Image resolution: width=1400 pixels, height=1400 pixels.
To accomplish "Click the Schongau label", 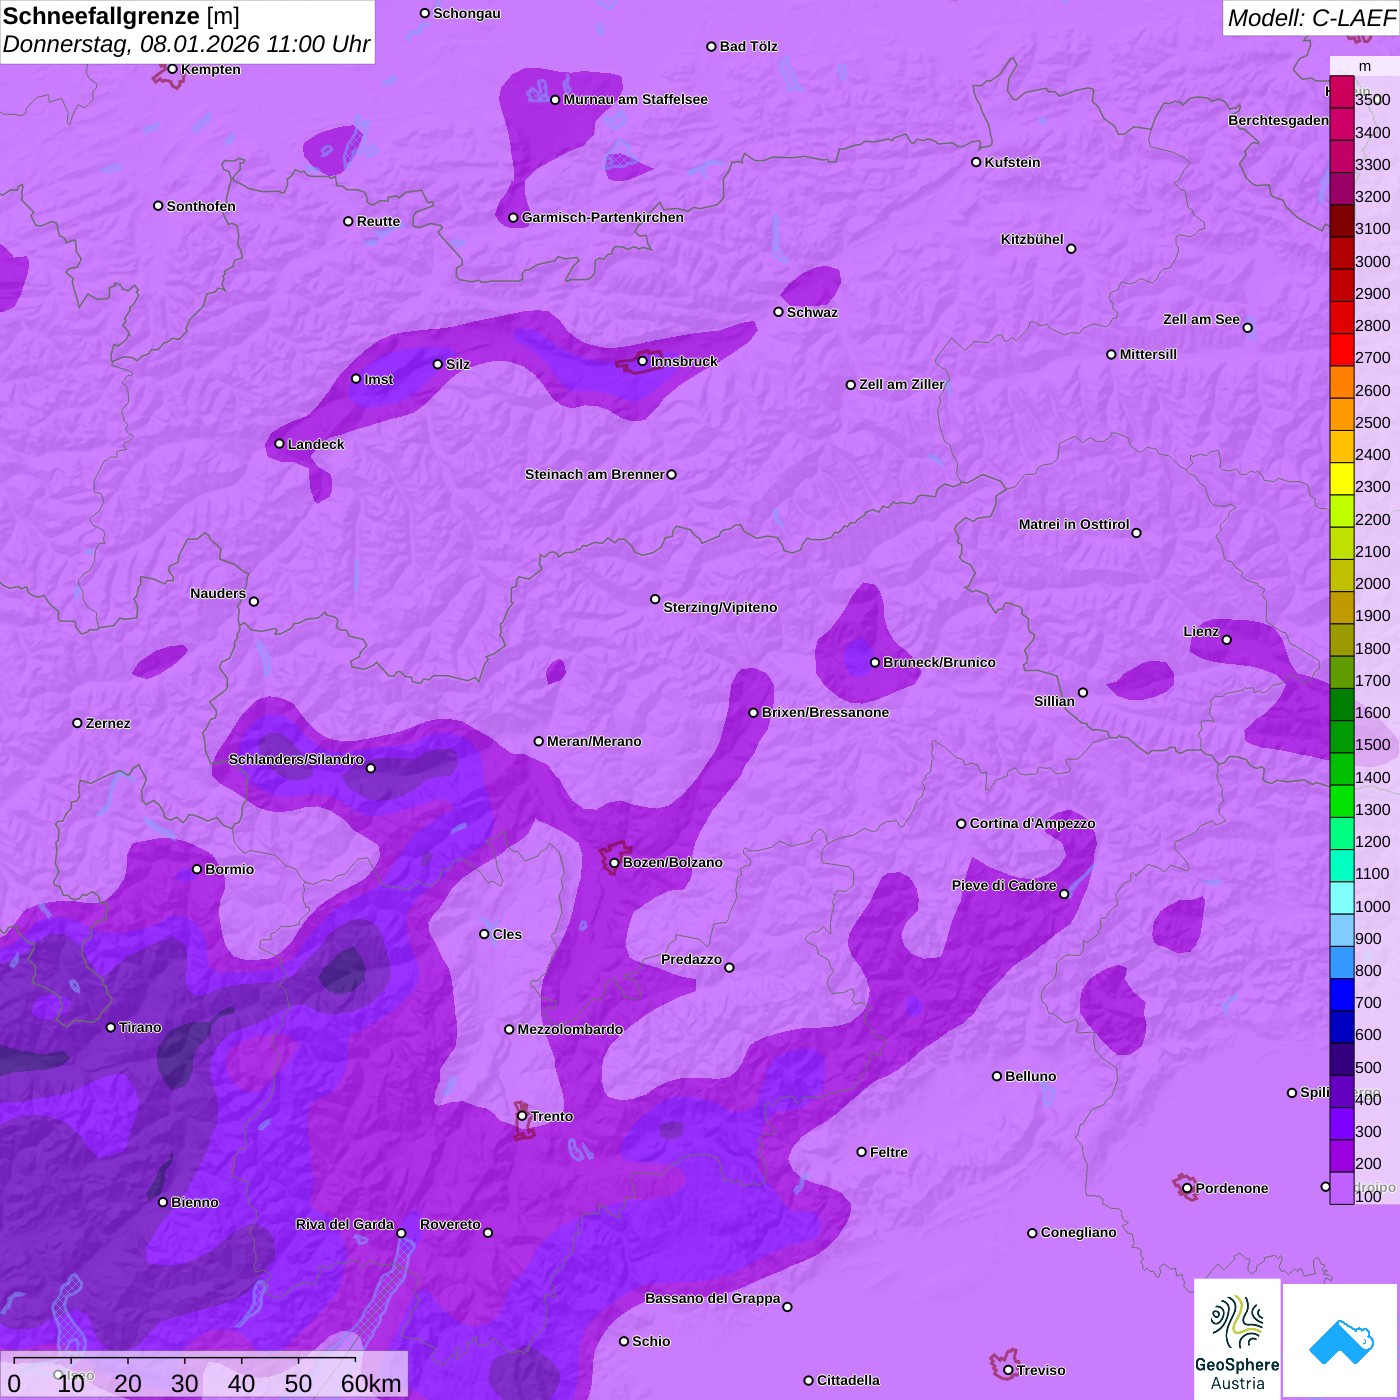I will pyautogui.click(x=467, y=13).
